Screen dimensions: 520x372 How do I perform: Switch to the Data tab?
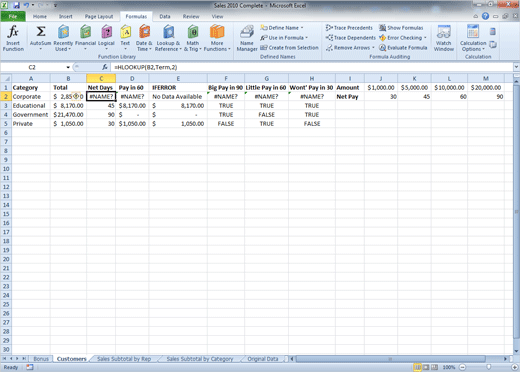(165, 16)
